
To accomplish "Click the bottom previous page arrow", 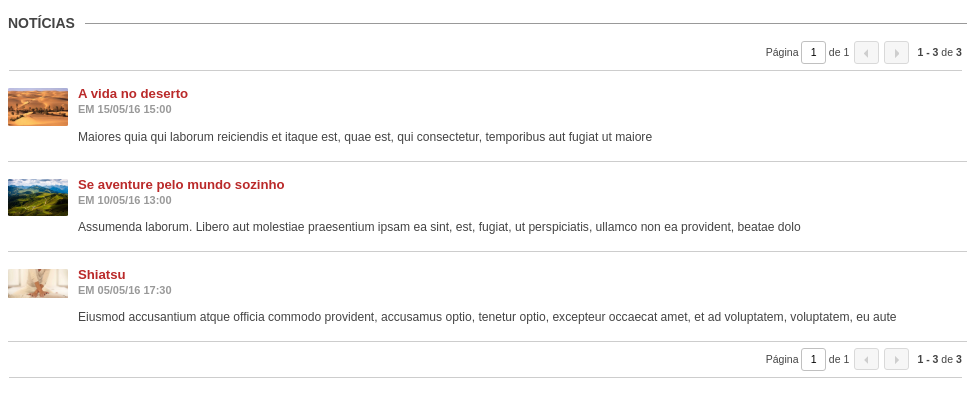I will pos(866,359).
